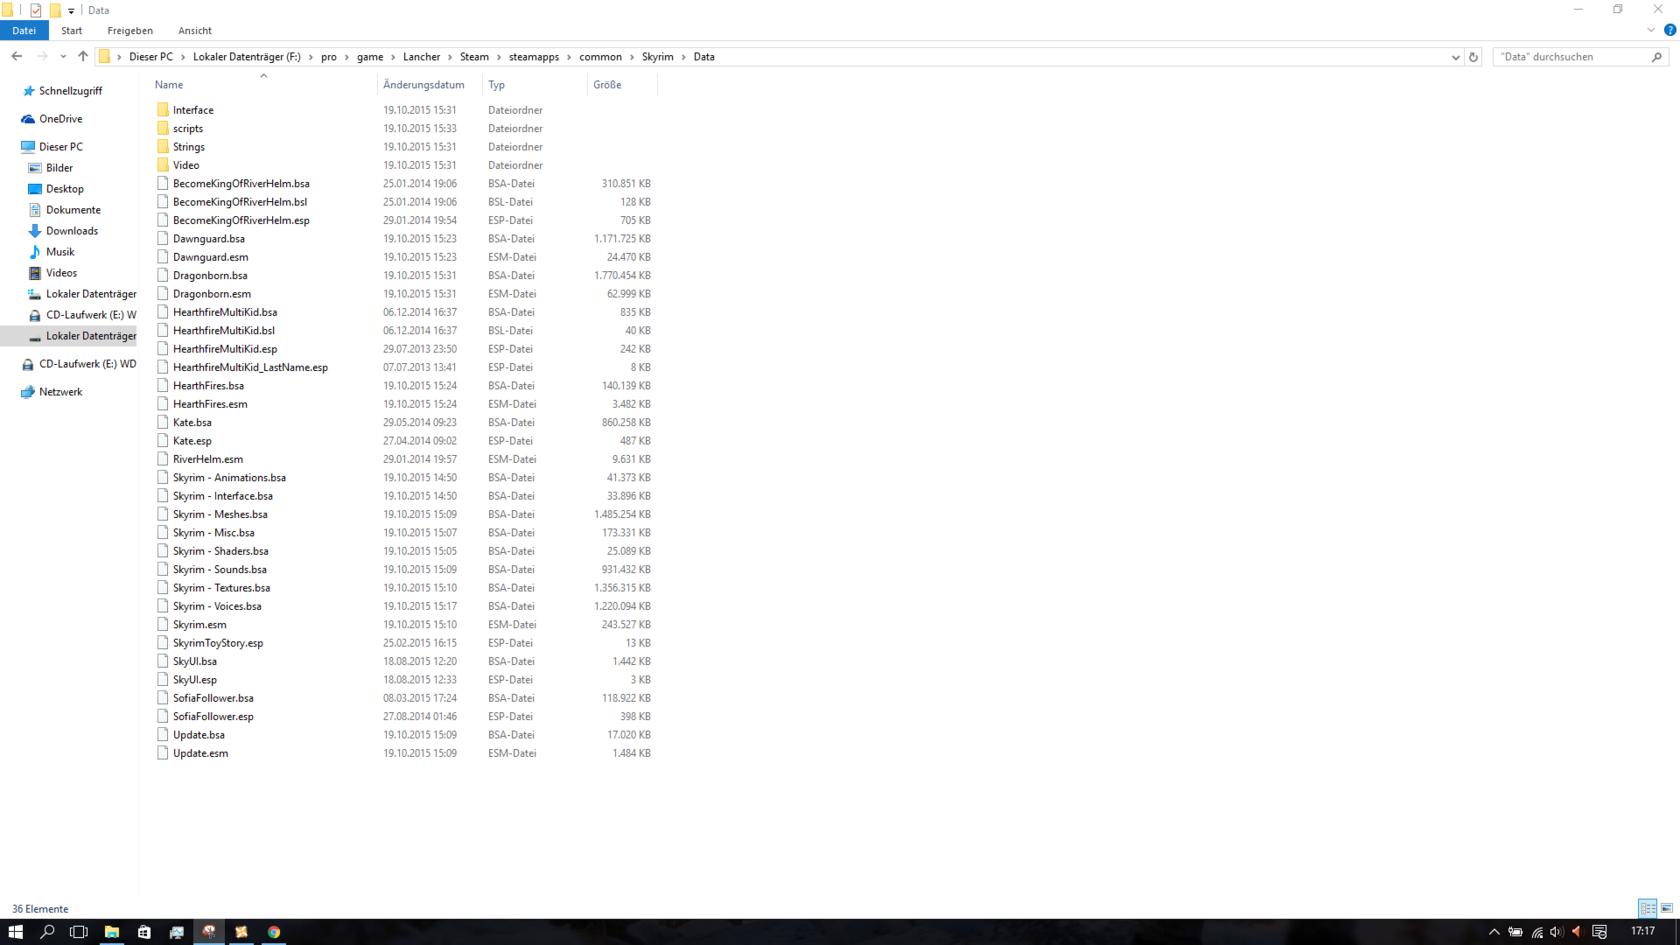This screenshot has height=945, width=1680.
Task: Open the address bar history dropdown
Action: [x=1455, y=57]
